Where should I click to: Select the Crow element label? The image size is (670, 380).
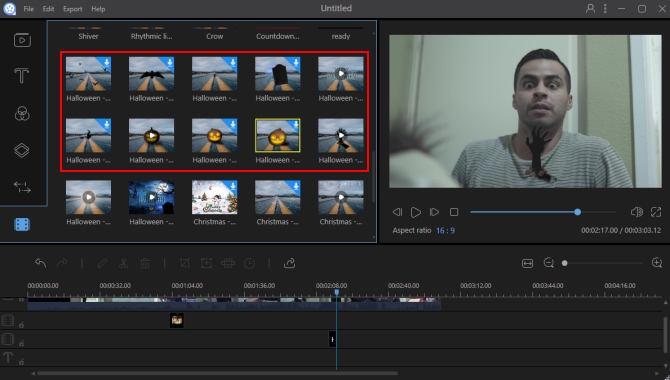[x=215, y=36]
